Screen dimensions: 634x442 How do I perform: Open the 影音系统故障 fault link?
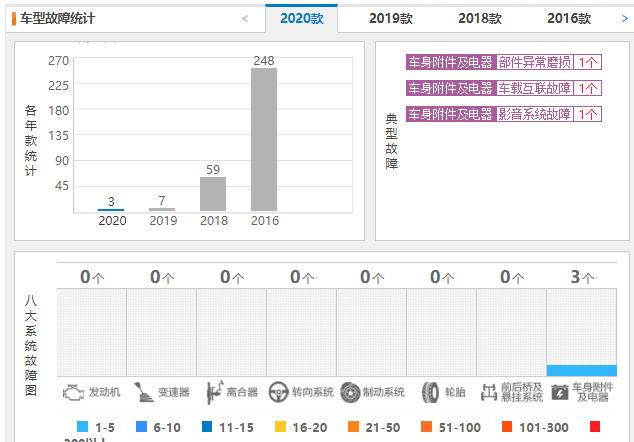point(535,114)
